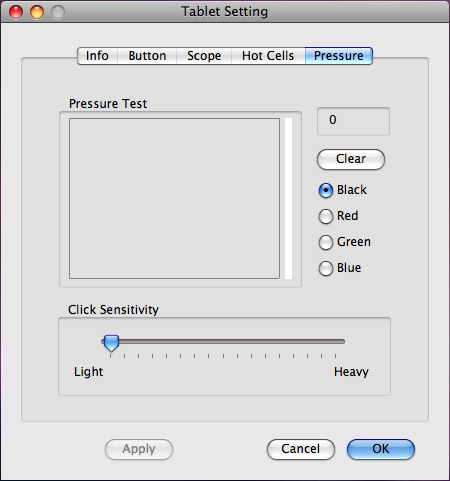
Task: Click the pressure value field showing 0
Action: 353,121
